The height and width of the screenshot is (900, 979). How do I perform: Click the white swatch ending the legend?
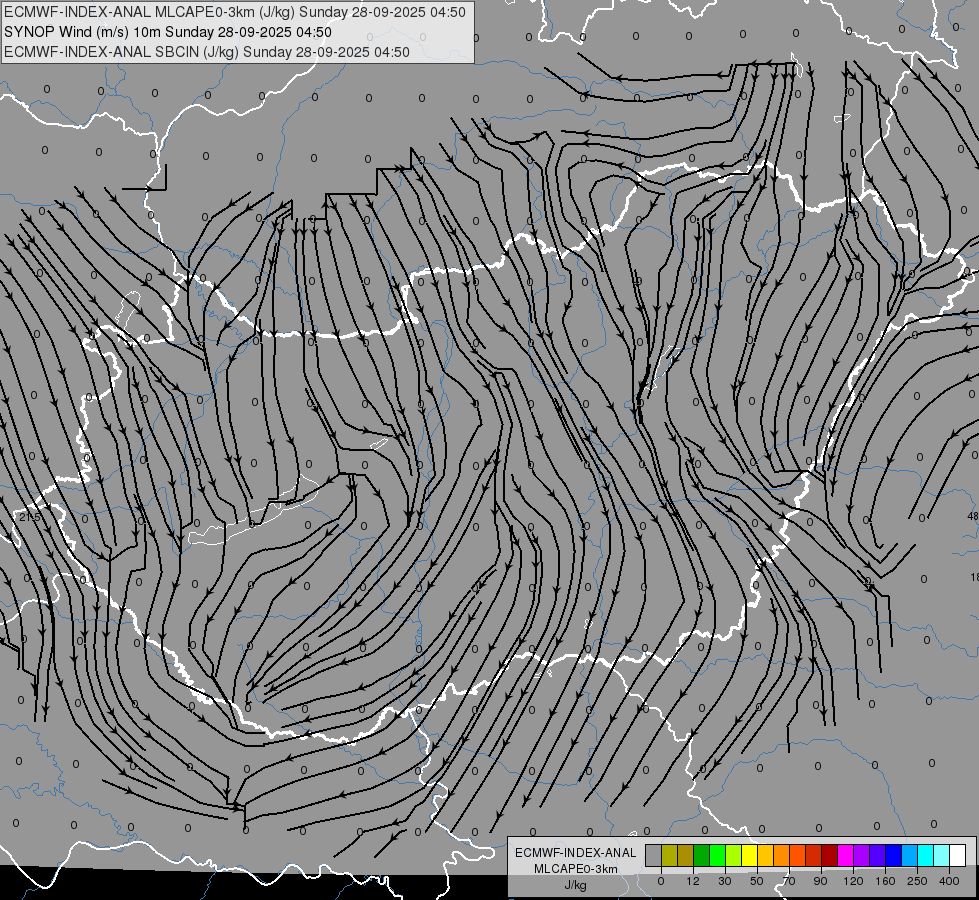coord(957,855)
